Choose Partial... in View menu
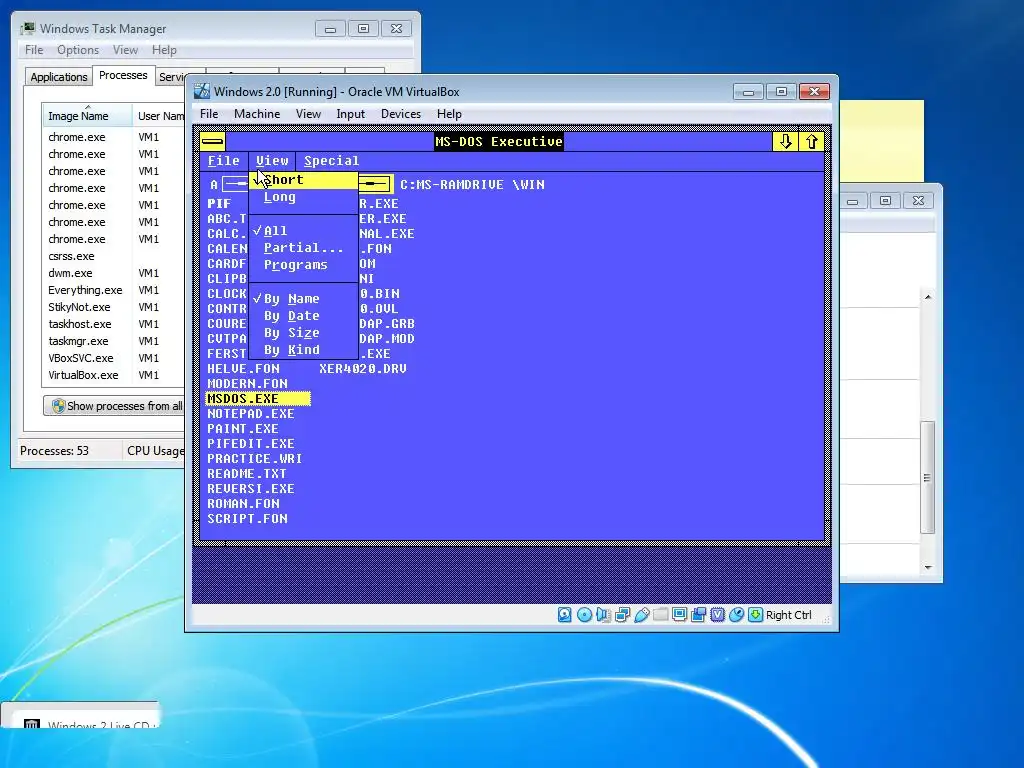Screen dimensions: 1024x768 pyautogui.click(x=304, y=248)
